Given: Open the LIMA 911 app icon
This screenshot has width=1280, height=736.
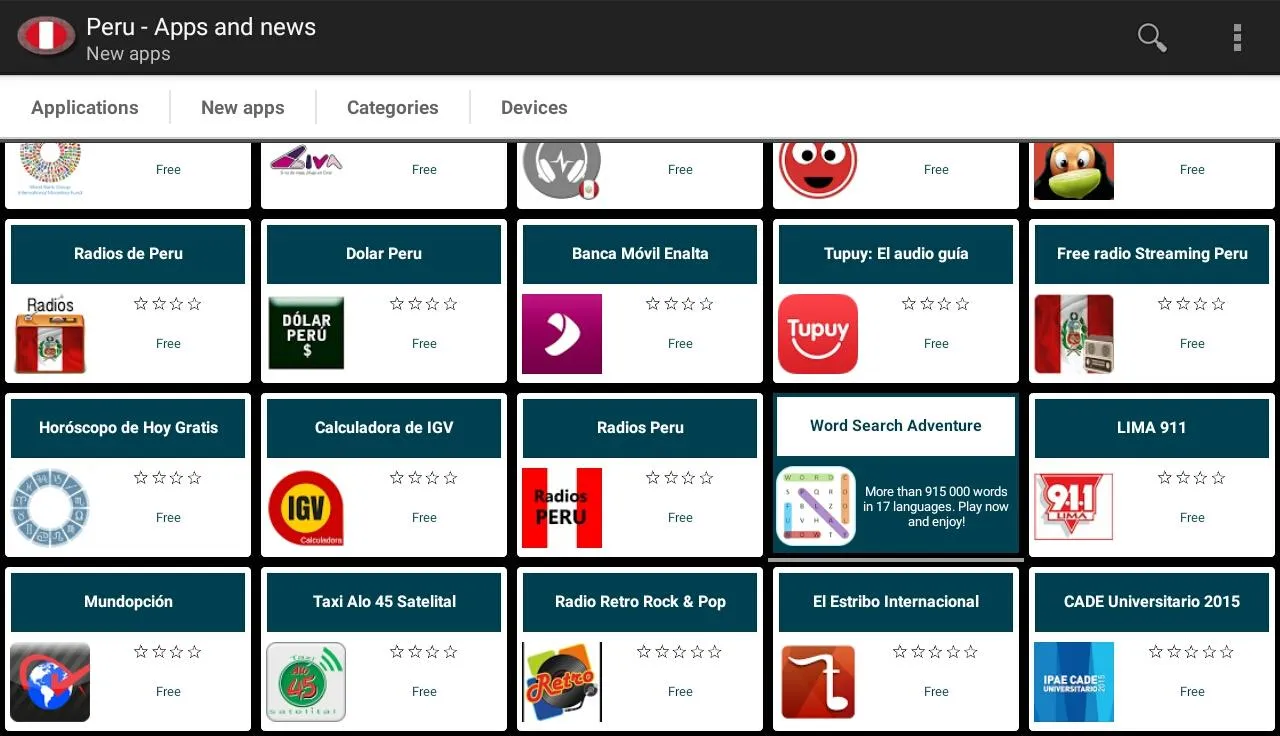Looking at the screenshot, I should coord(1074,508).
